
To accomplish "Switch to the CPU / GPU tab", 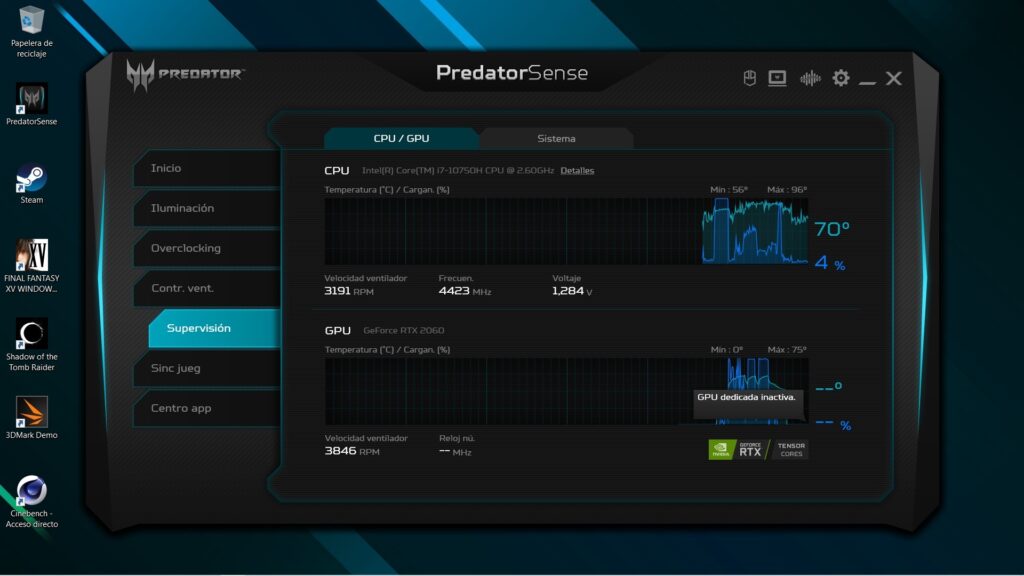I will (x=401, y=138).
